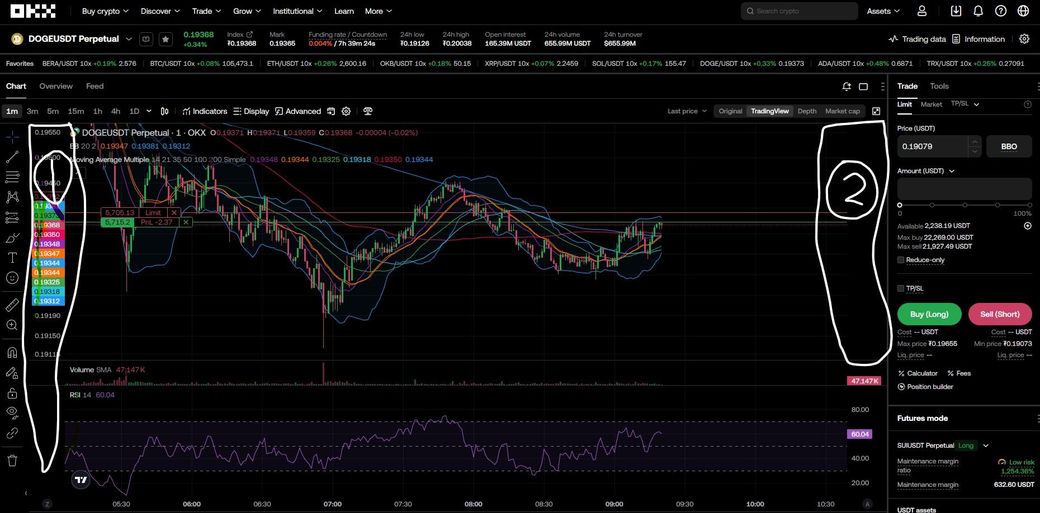Select the text annotation tool
The image size is (1040, 513).
click(x=12, y=258)
